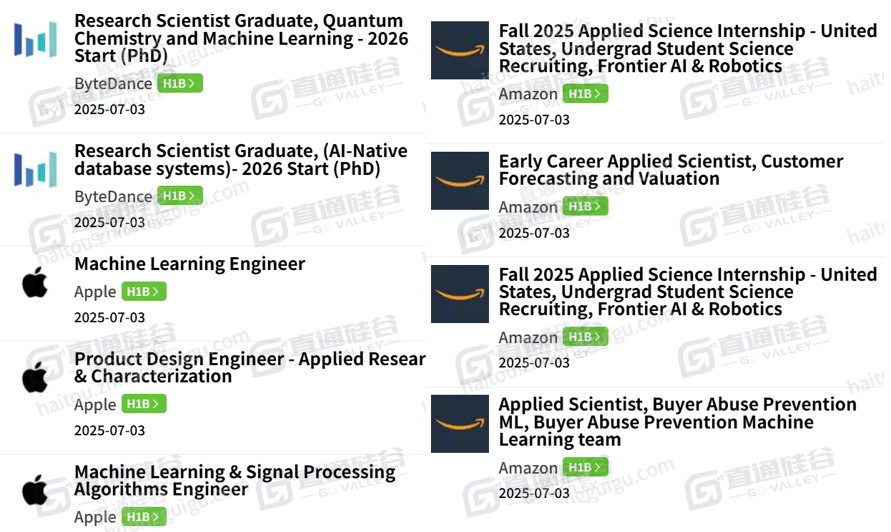Image resolution: width=891 pixels, height=532 pixels.
Task: Open H1B badge for Product Design Engineer
Action: (144, 404)
